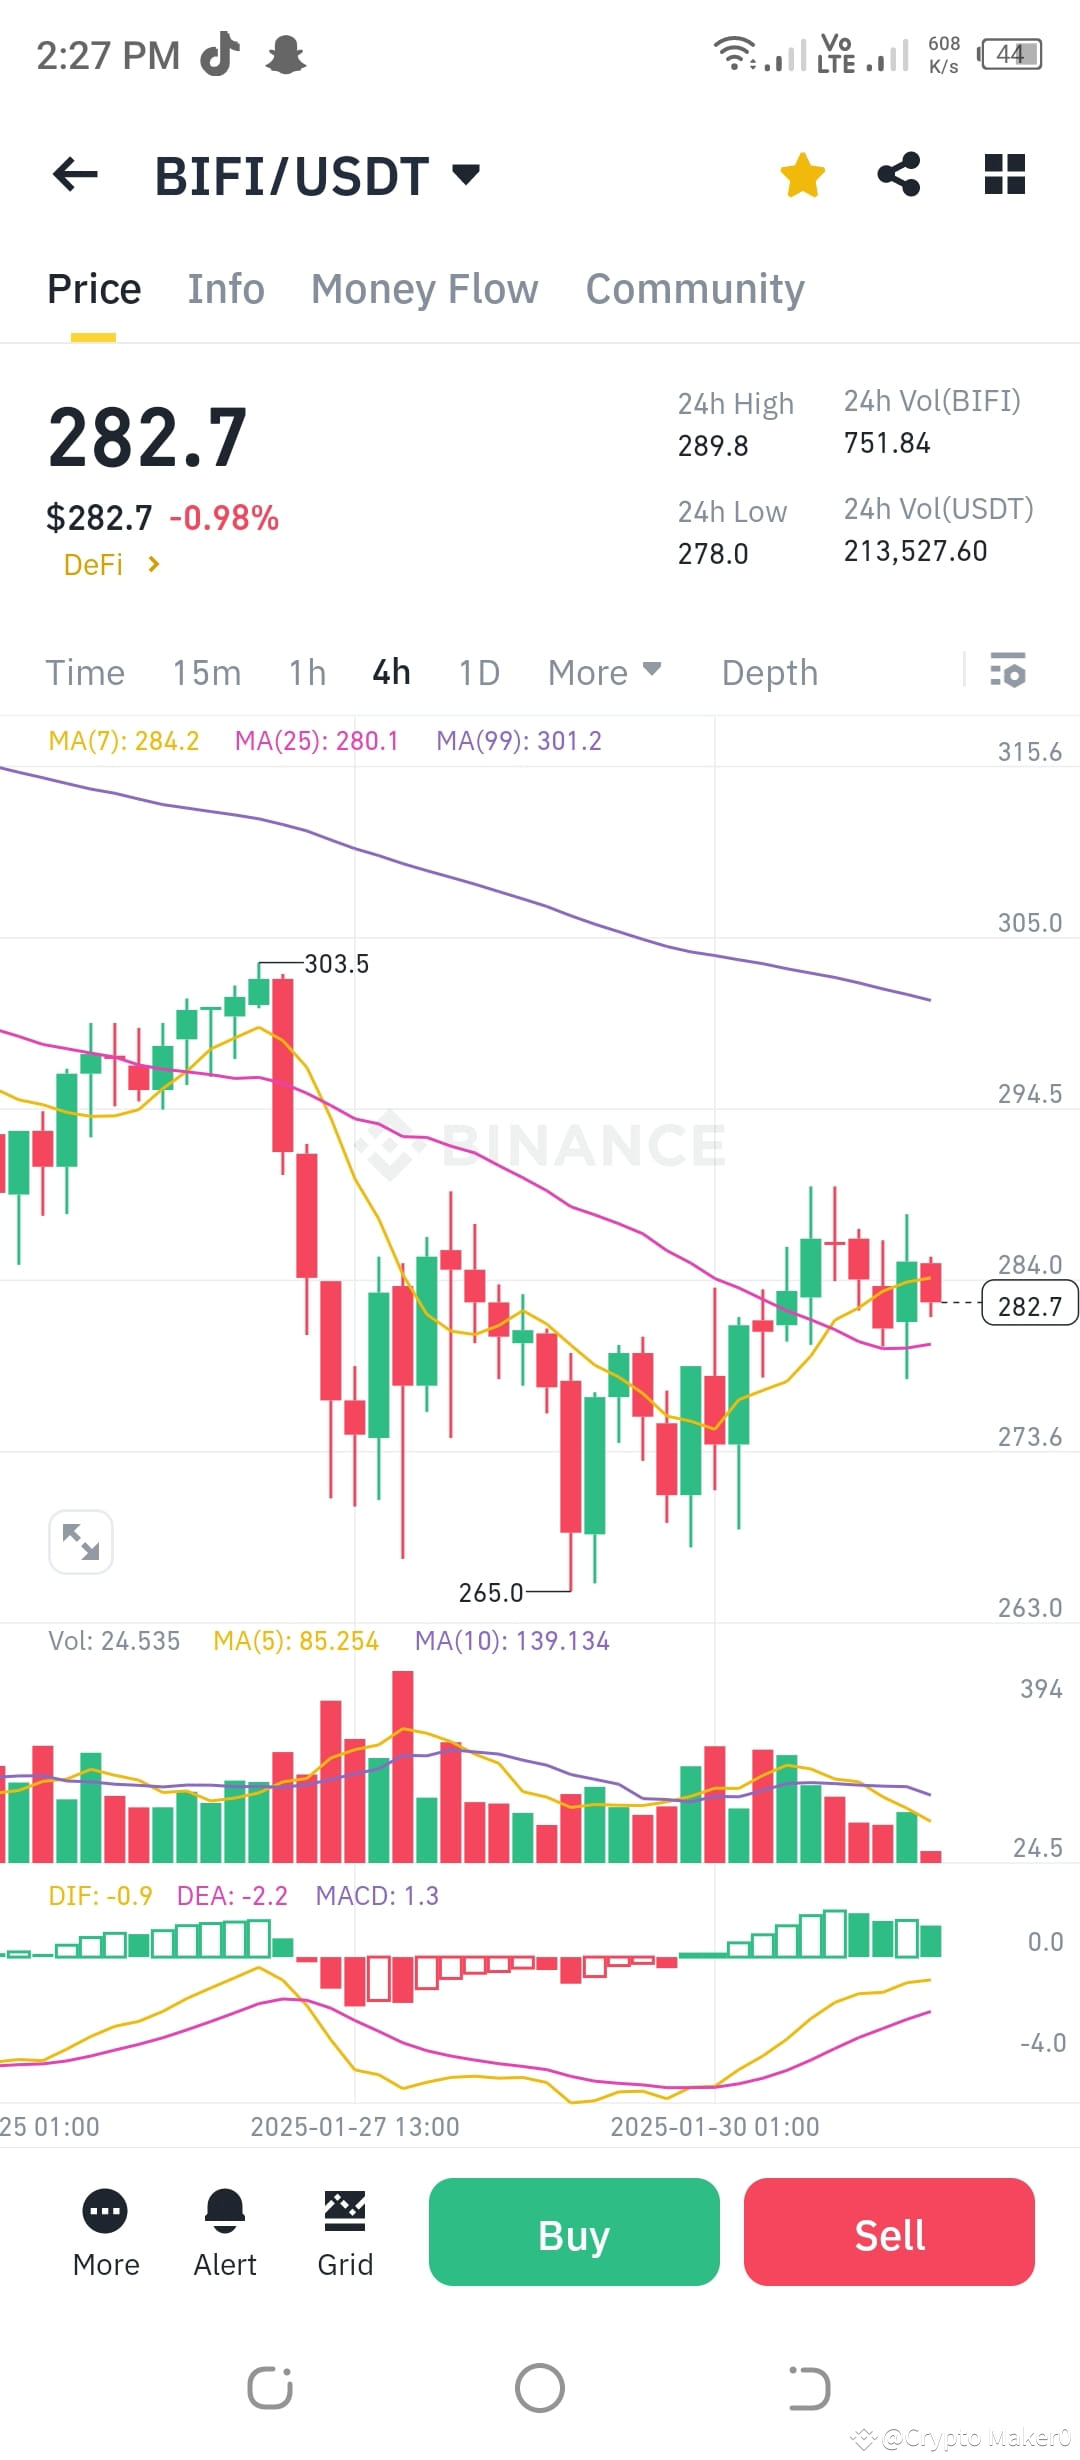Toggle Grid trading mode at the bottom
The image size is (1080, 2460).
click(x=344, y=2210)
